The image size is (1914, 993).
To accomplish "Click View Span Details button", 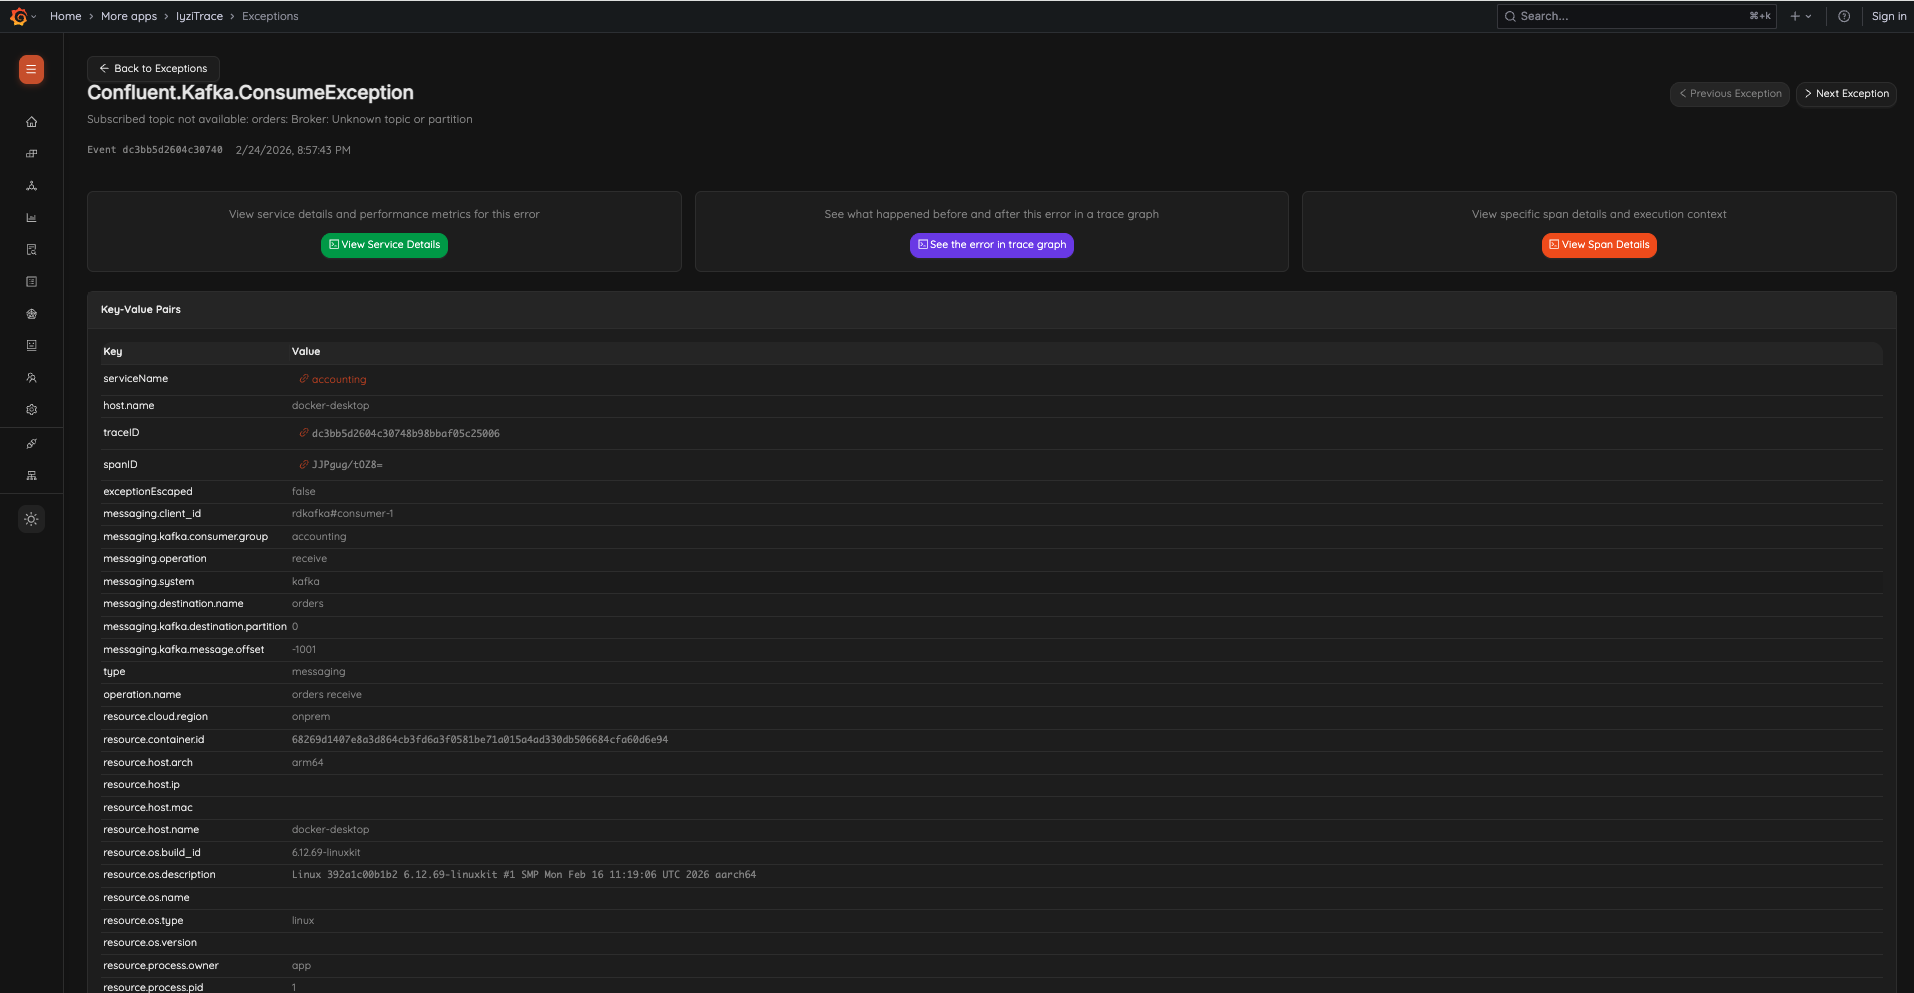I will (1599, 245).
